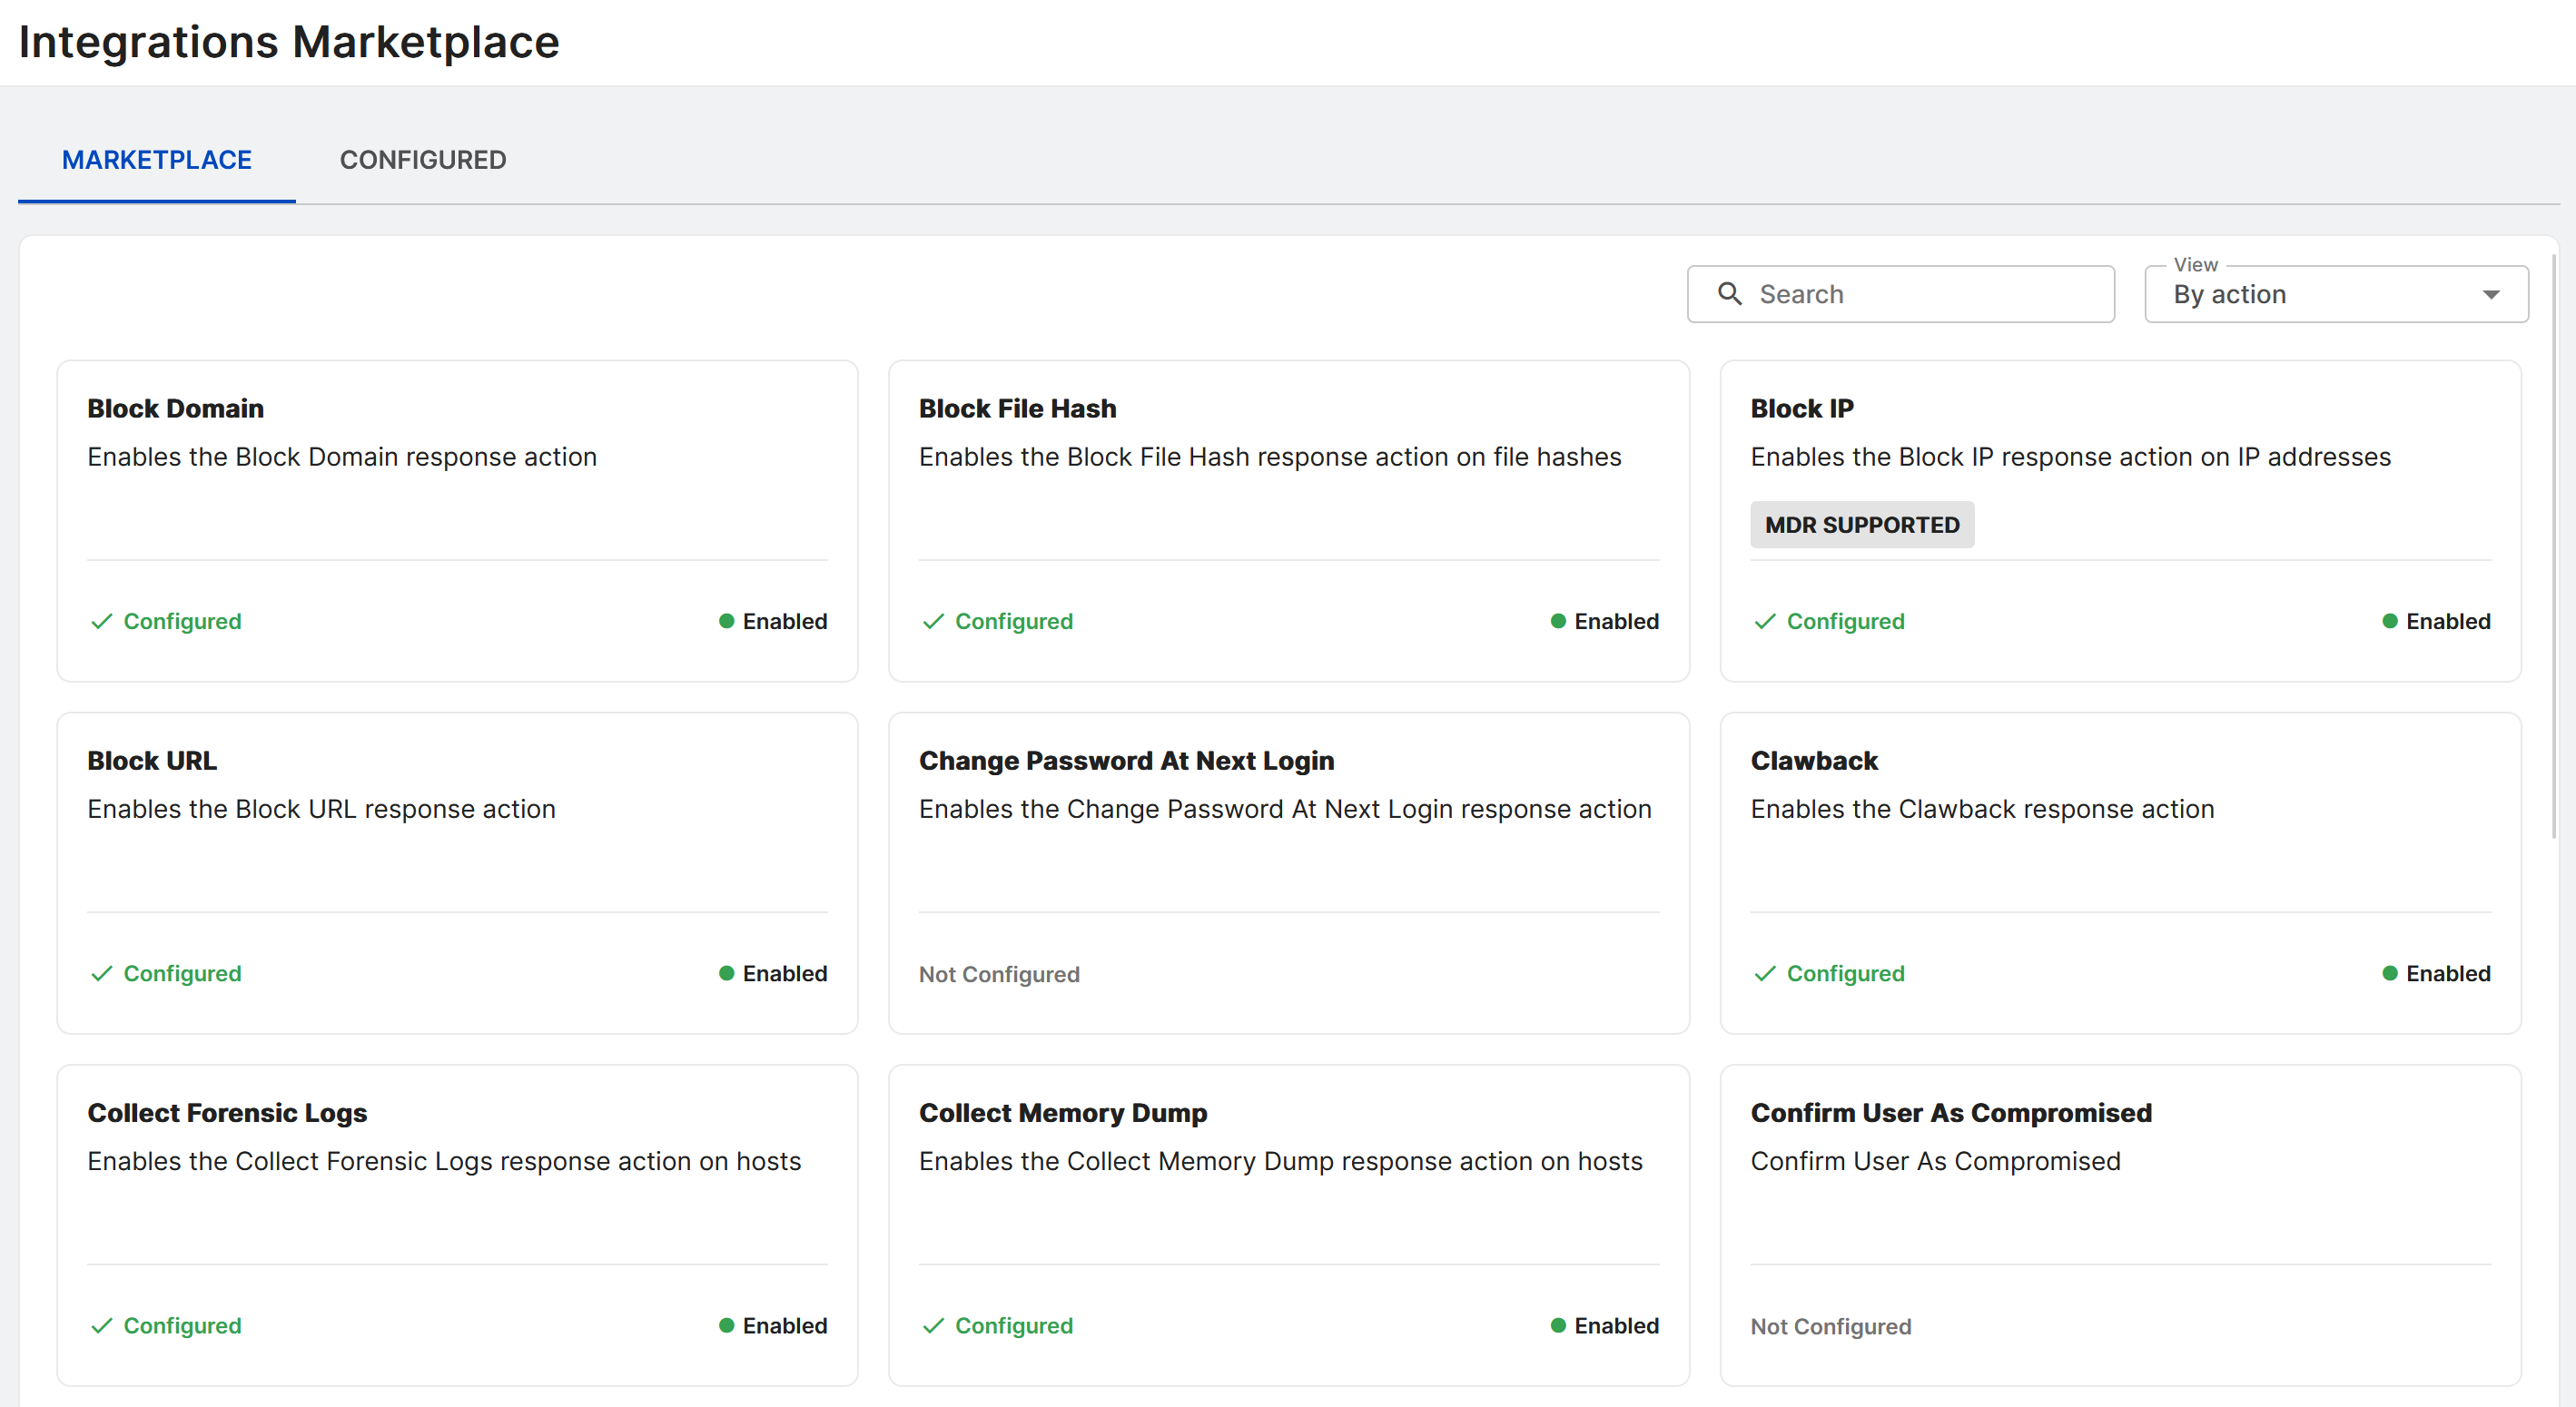
Task: Click Enabled text on Block File Hash card
Action: [1617, 621]
